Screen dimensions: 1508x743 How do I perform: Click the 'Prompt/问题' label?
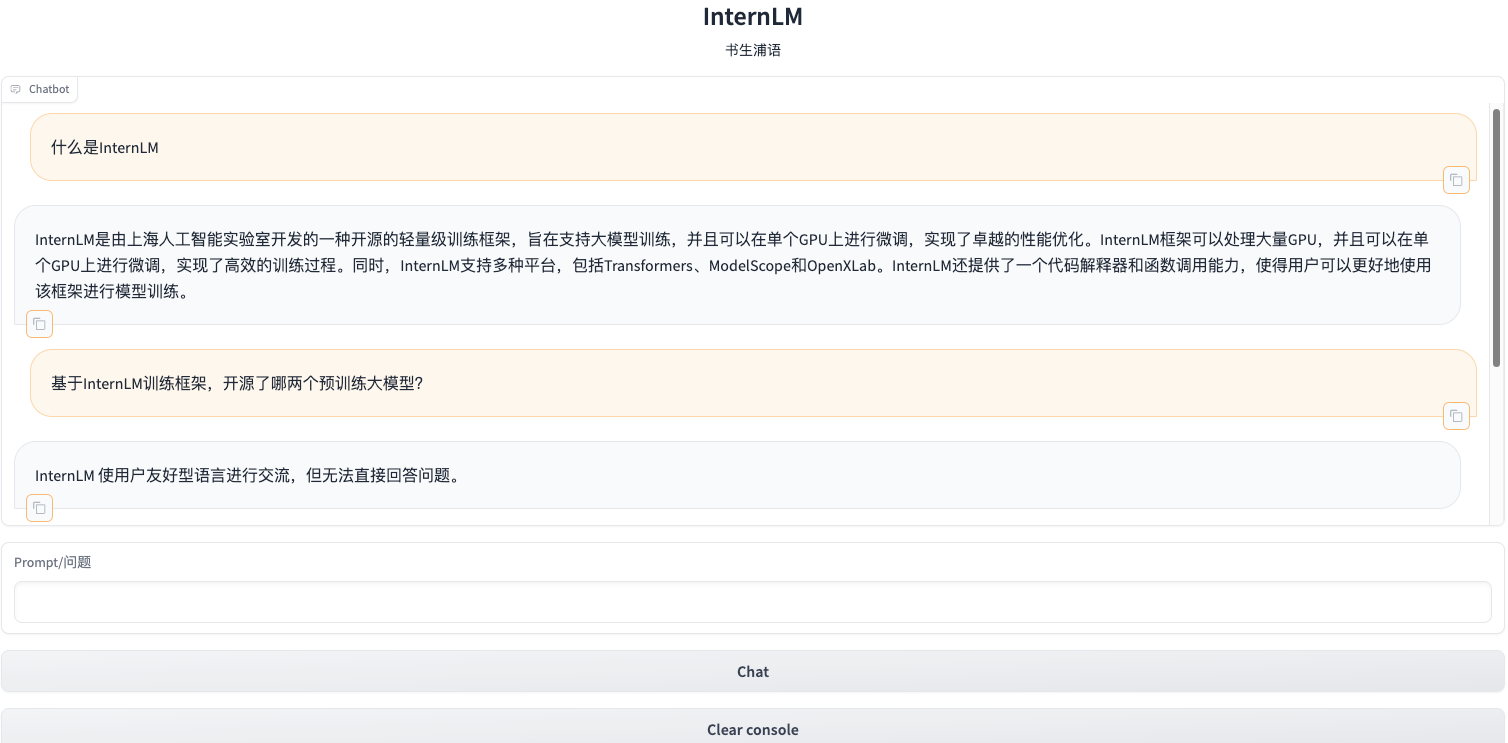(53, 562)
